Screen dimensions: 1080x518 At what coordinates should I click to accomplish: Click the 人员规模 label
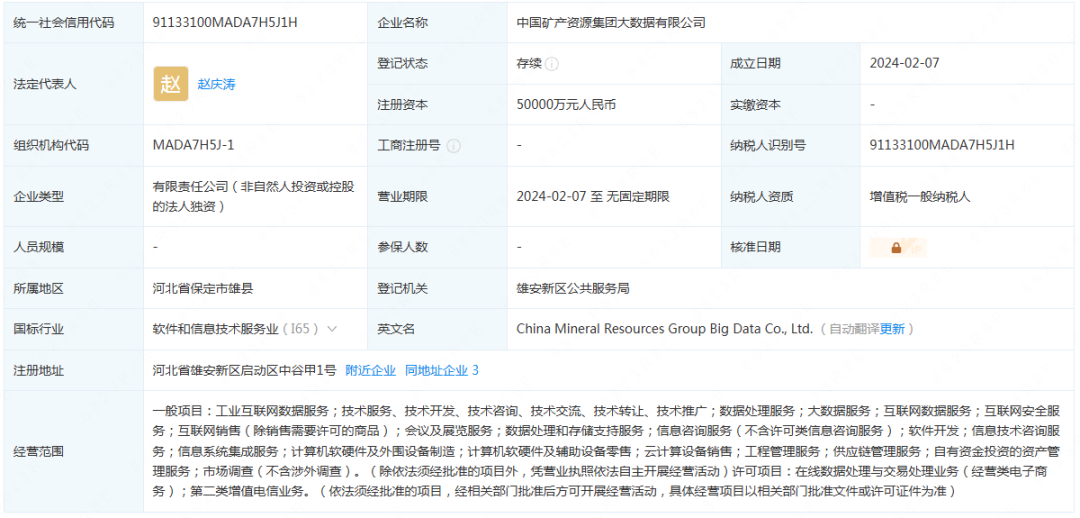pyautogui.click(x=39, y=247)
